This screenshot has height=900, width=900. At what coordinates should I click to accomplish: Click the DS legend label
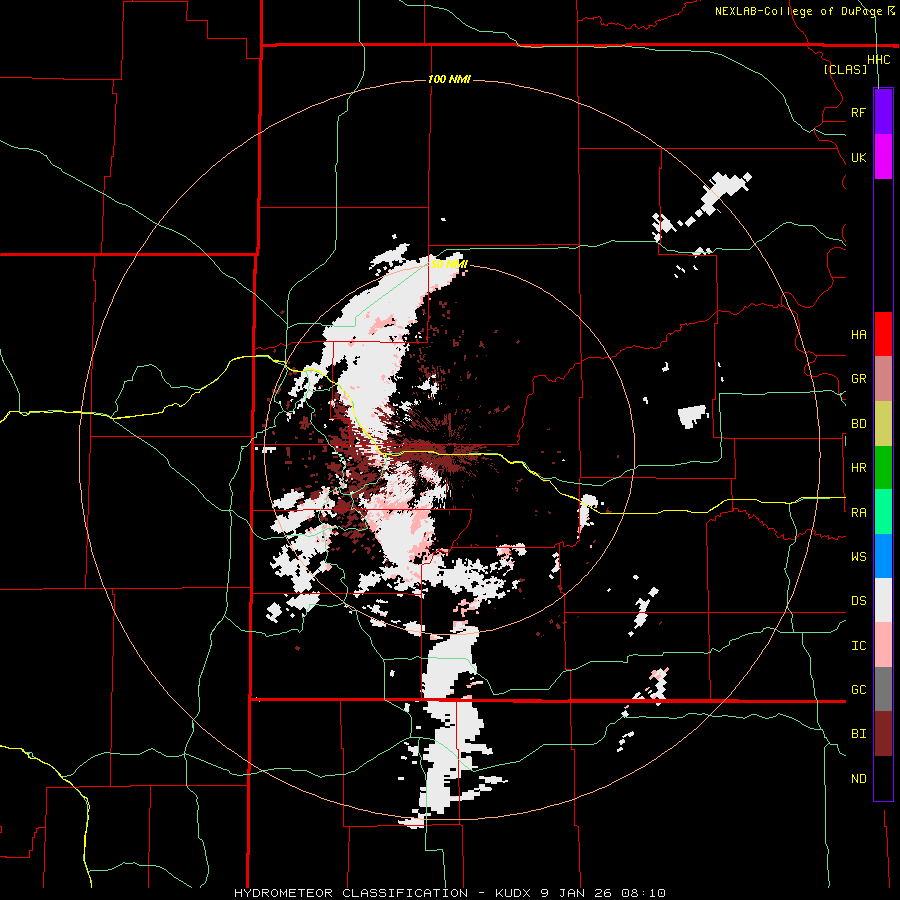(858, 601)
